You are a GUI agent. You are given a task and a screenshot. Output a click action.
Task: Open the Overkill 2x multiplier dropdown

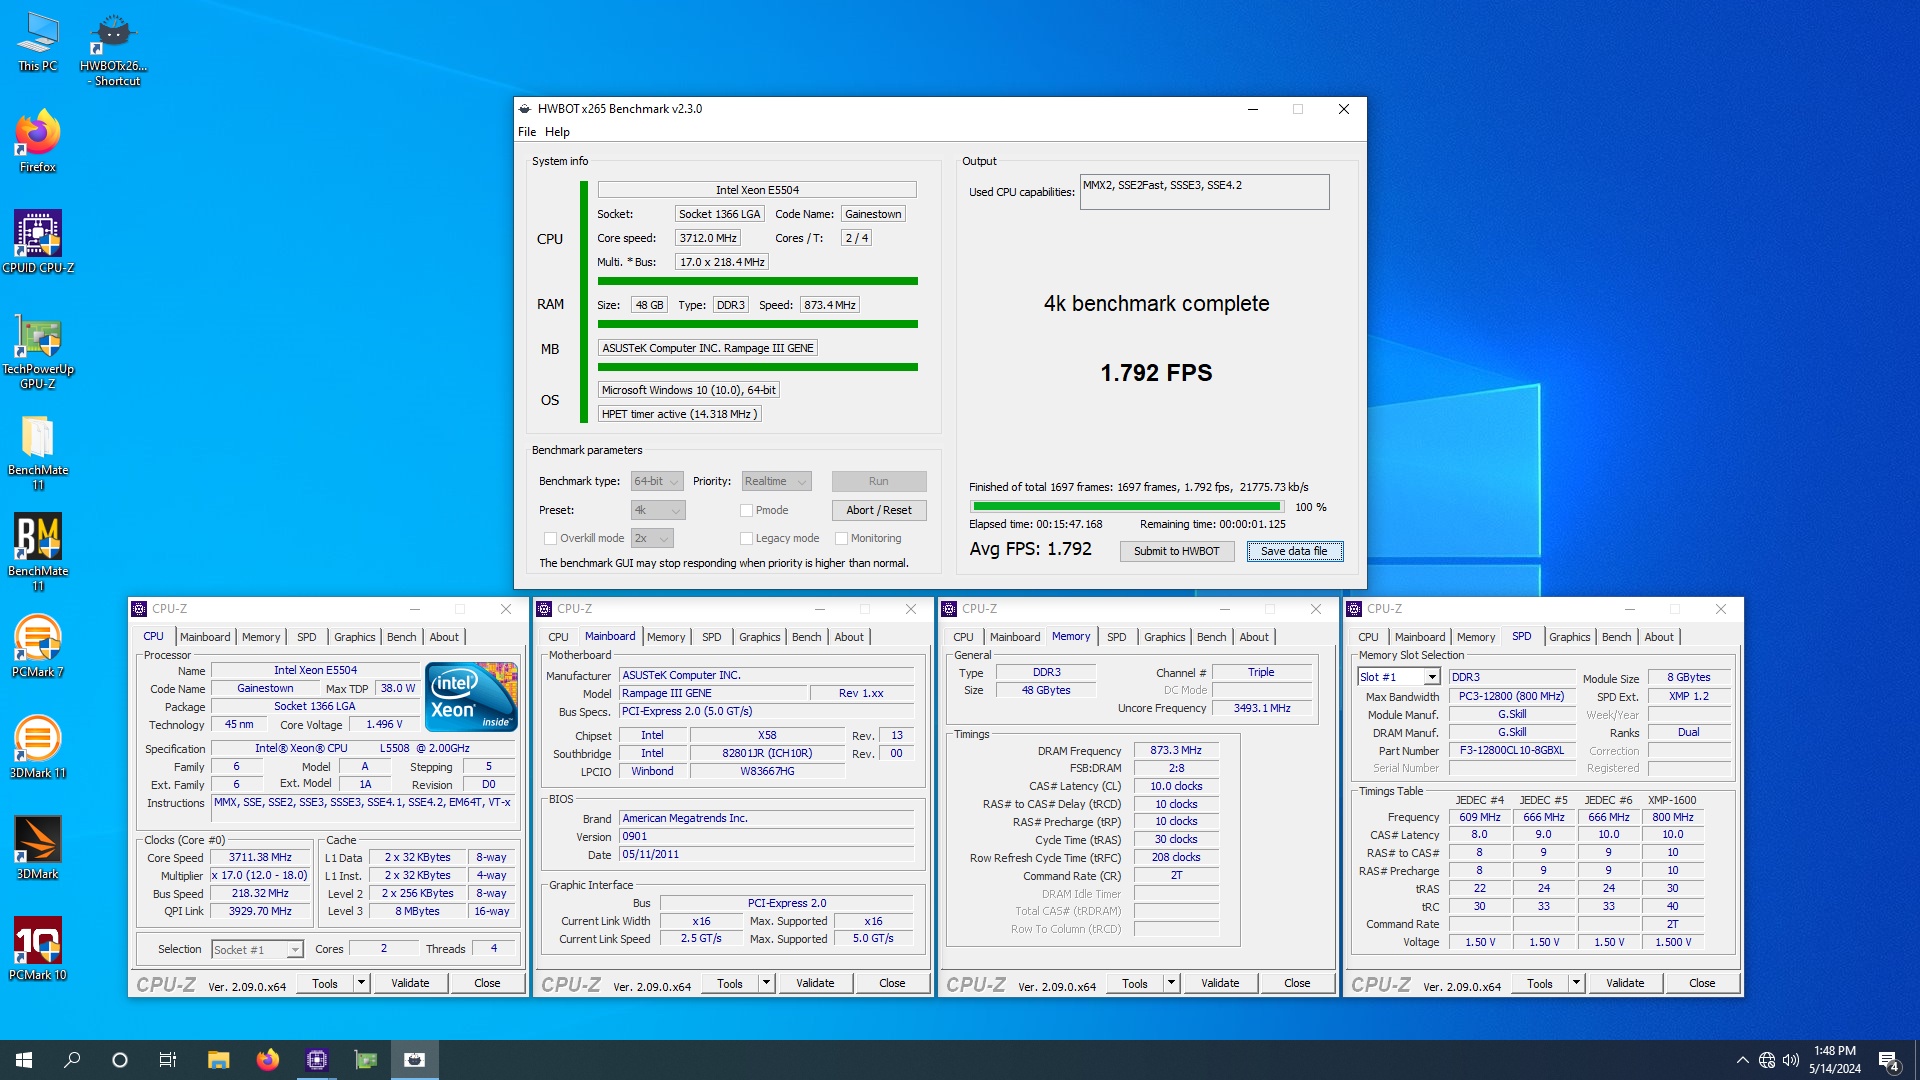tap(652, 538)
